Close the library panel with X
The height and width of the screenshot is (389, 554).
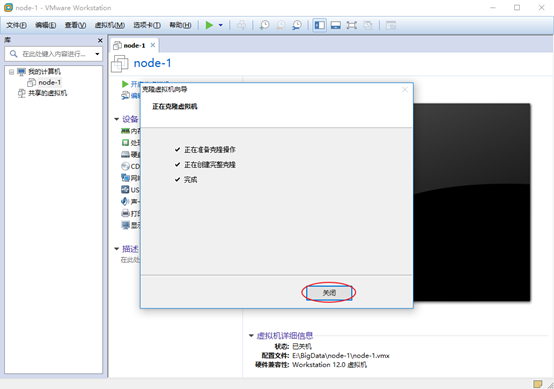pos(100,40)
